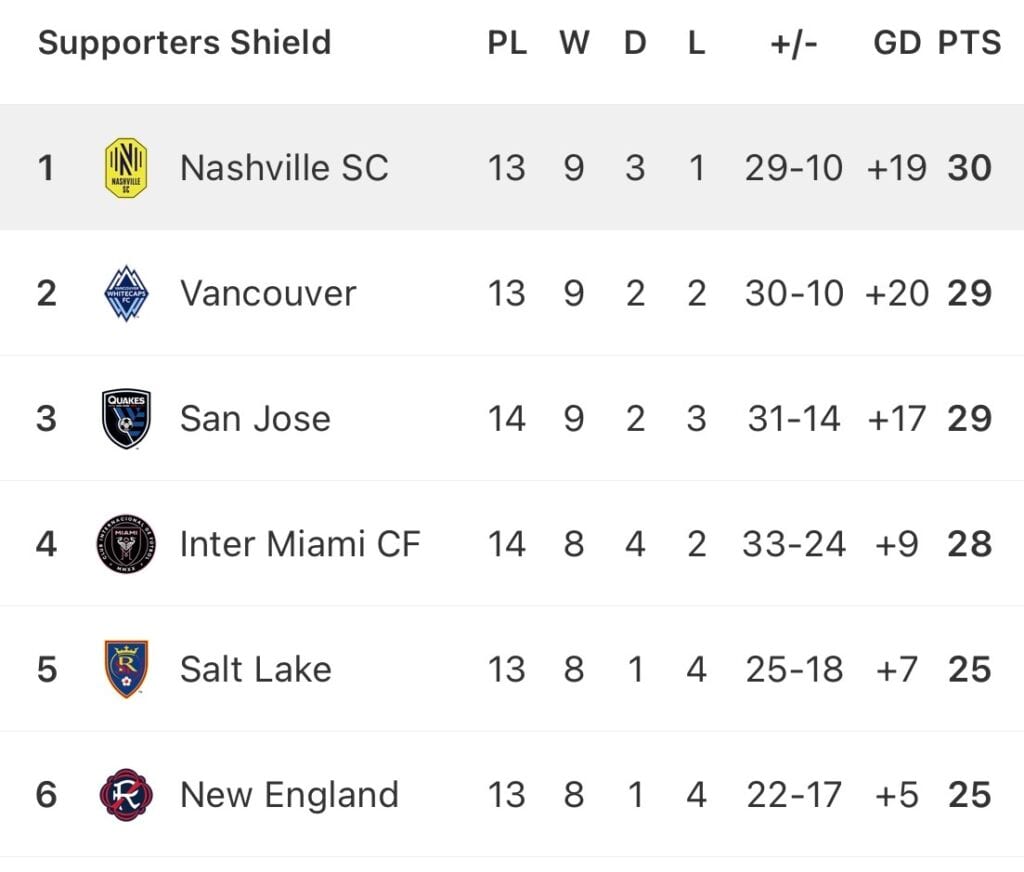This screenshot has width=1024, height=872.
Task: Click the W column header
Action: point(574,43)
